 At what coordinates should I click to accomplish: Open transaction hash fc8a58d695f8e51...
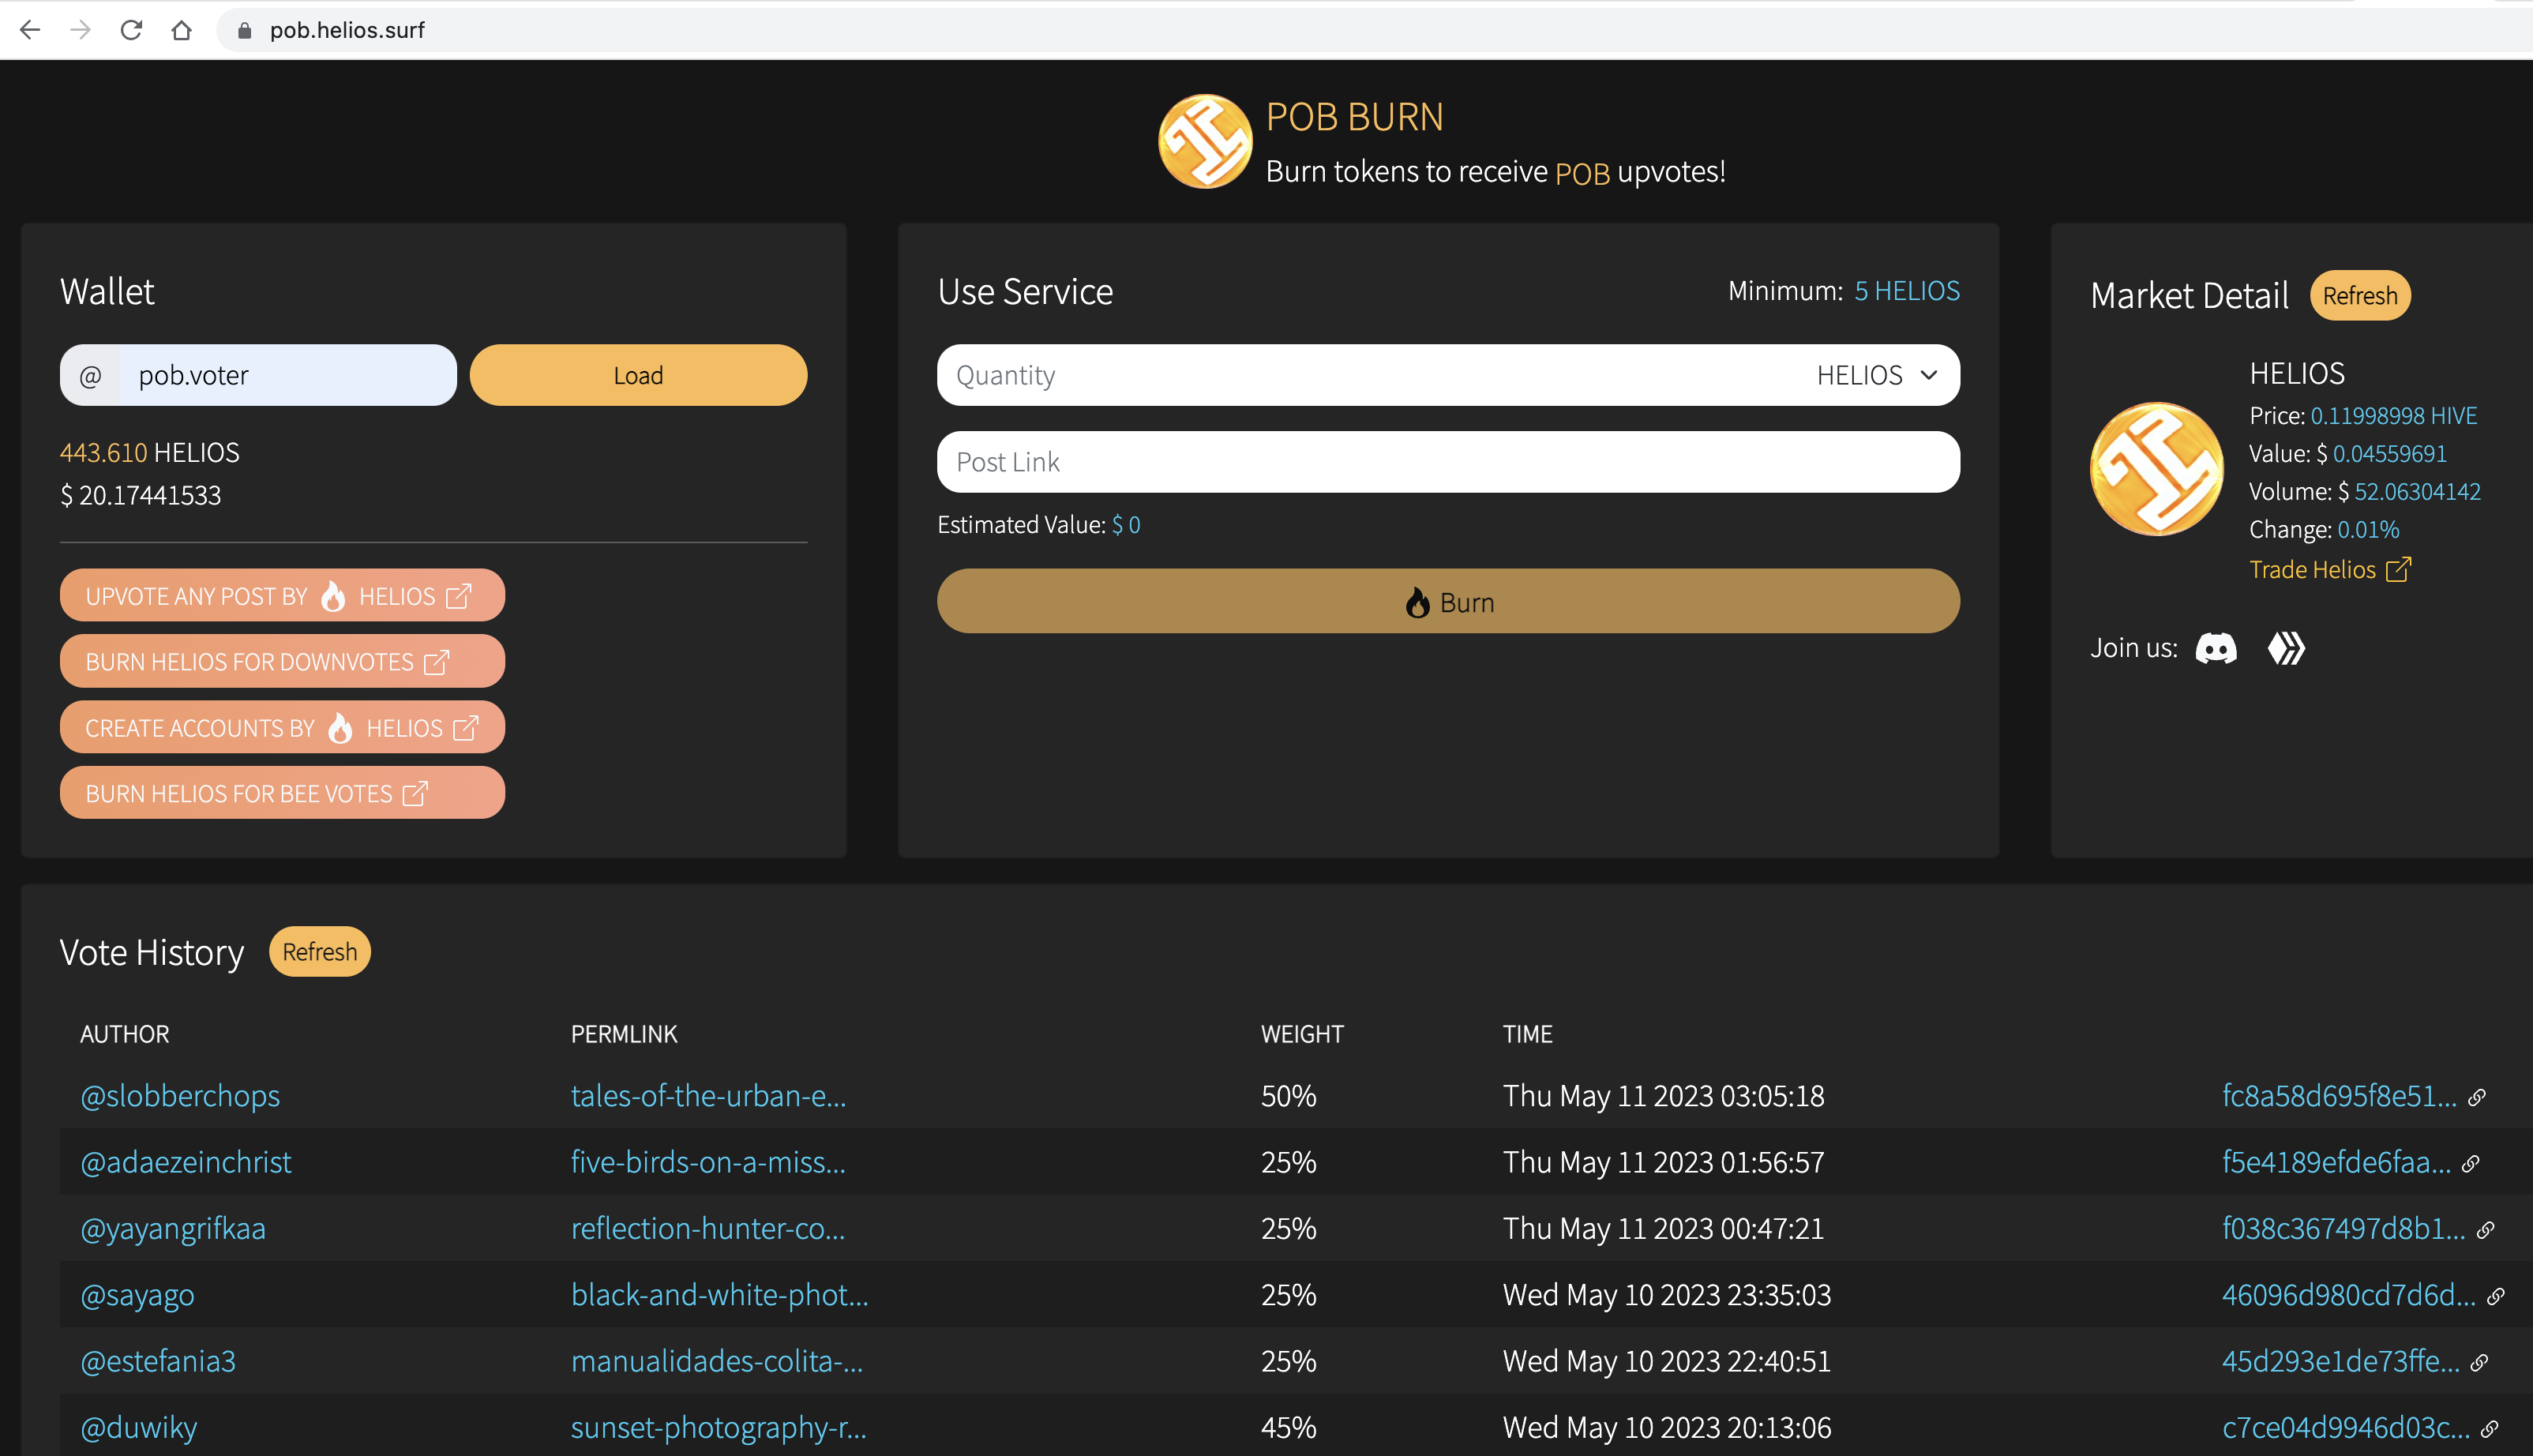click(x=2339, y=1096)
